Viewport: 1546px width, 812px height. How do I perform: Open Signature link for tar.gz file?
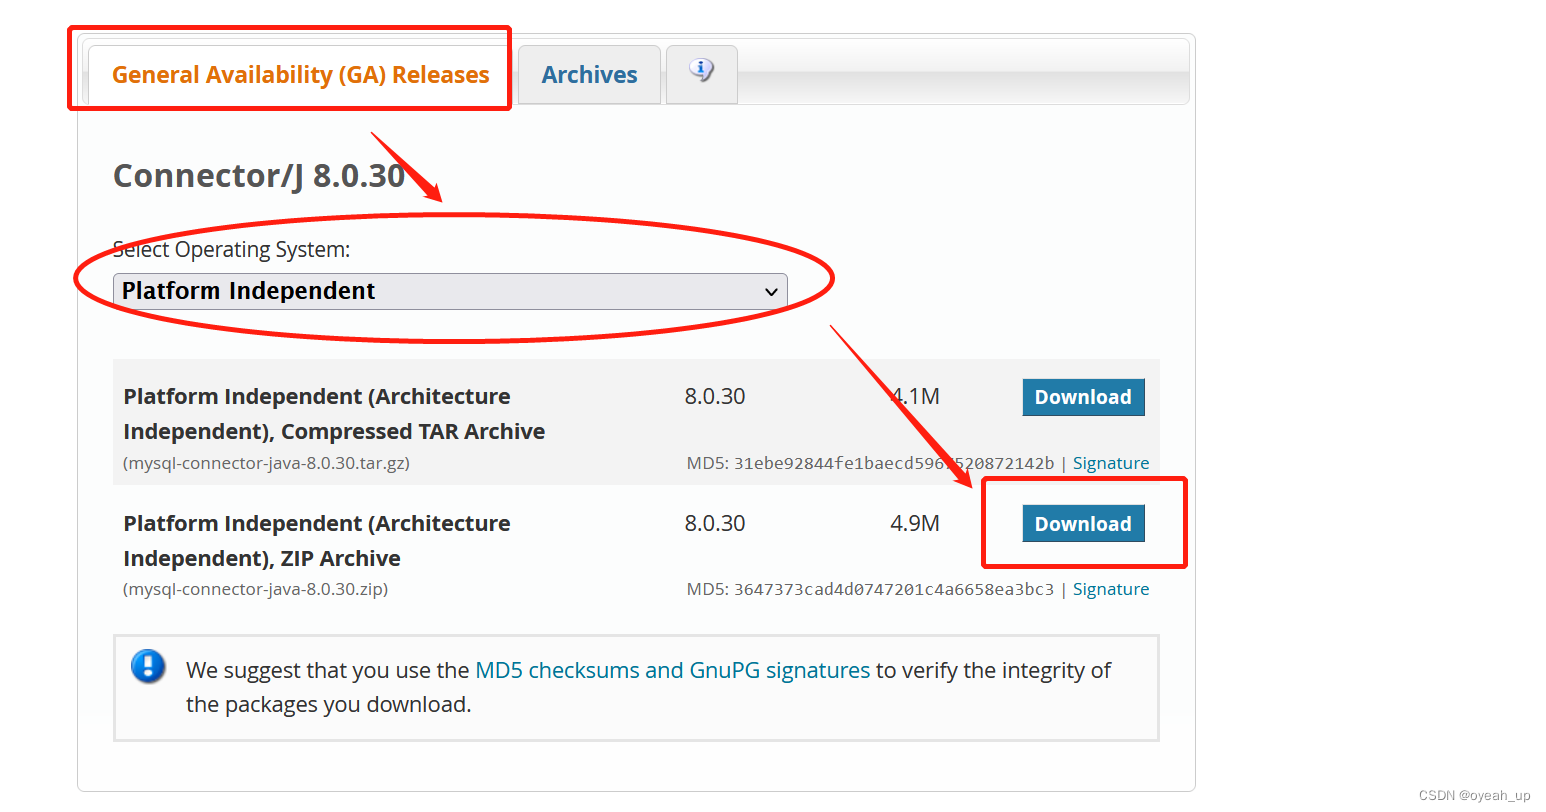(x=1111, y=463)
